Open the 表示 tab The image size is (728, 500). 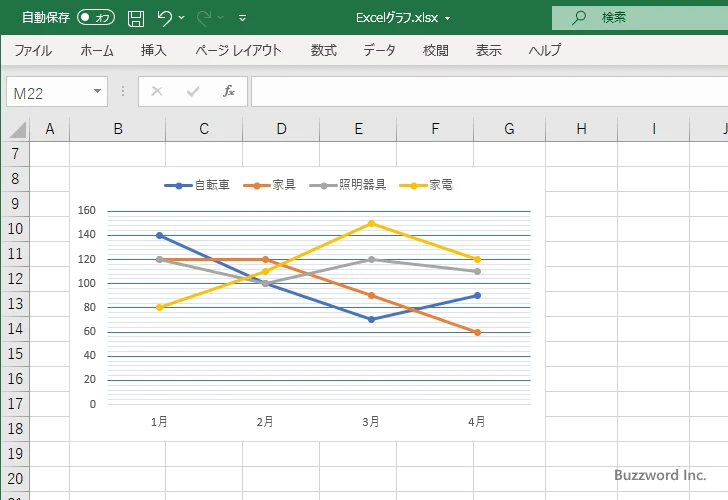488,50
